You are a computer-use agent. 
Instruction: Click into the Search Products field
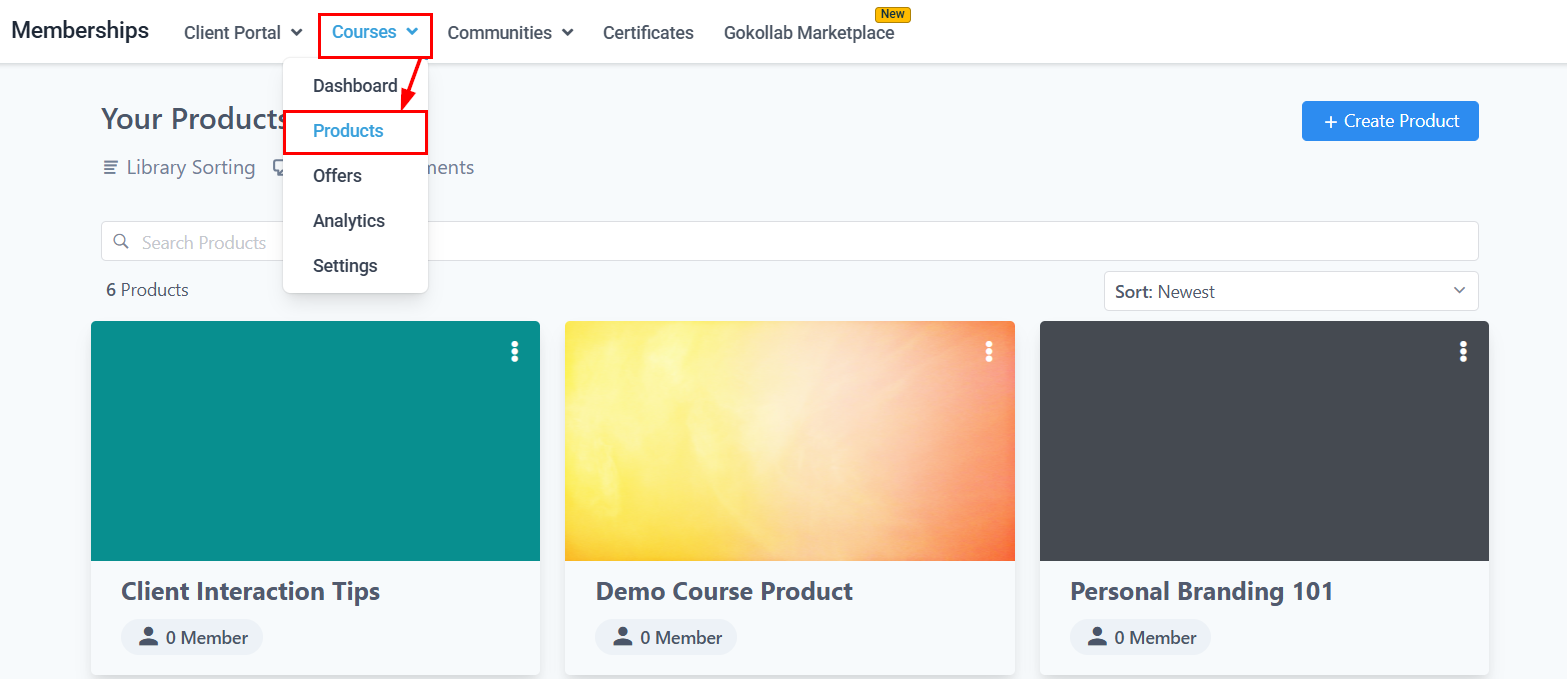tap(789, 241)
